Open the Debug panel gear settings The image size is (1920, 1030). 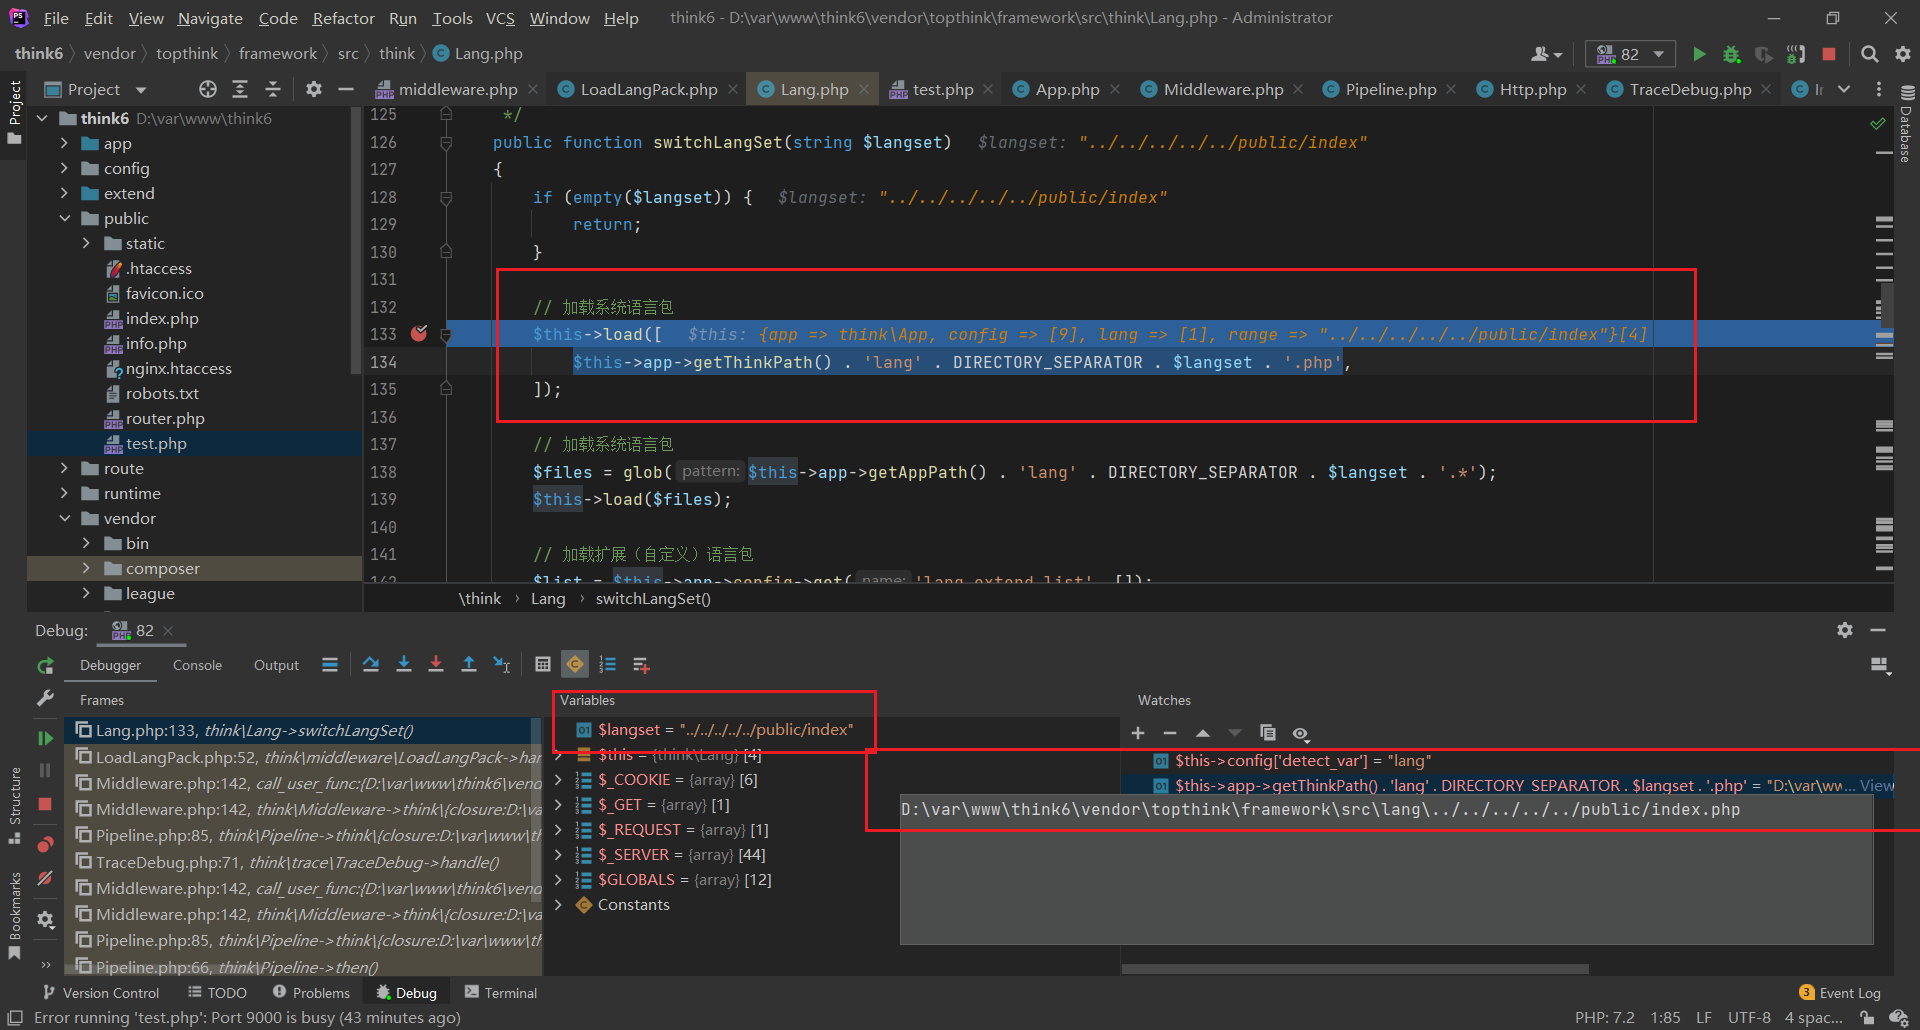(x=1845, y=630)
